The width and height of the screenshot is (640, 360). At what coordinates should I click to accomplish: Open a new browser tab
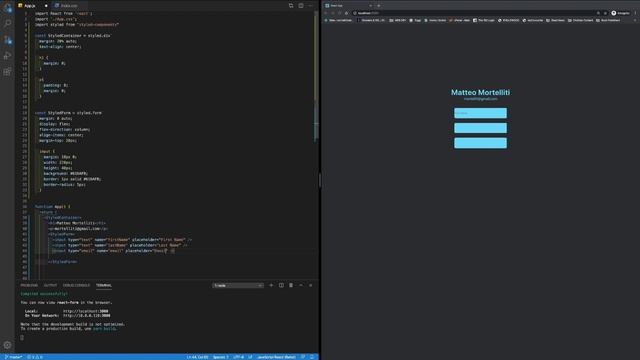point(378,6)
